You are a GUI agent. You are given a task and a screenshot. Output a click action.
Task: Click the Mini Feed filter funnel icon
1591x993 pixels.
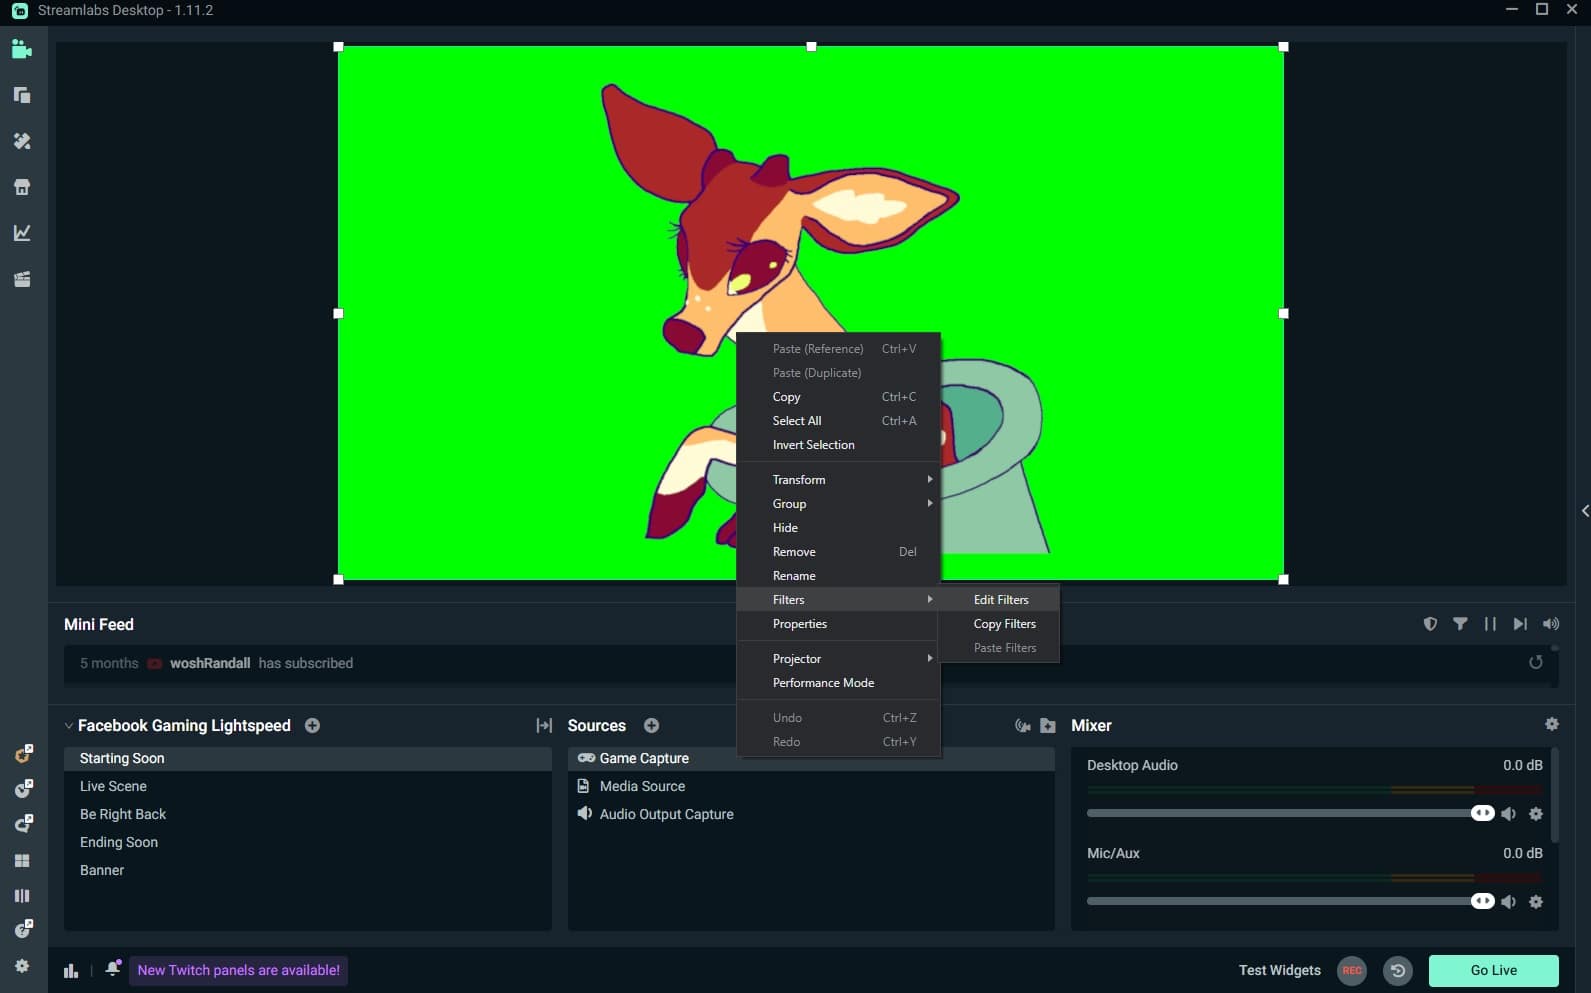(1460, 624)
